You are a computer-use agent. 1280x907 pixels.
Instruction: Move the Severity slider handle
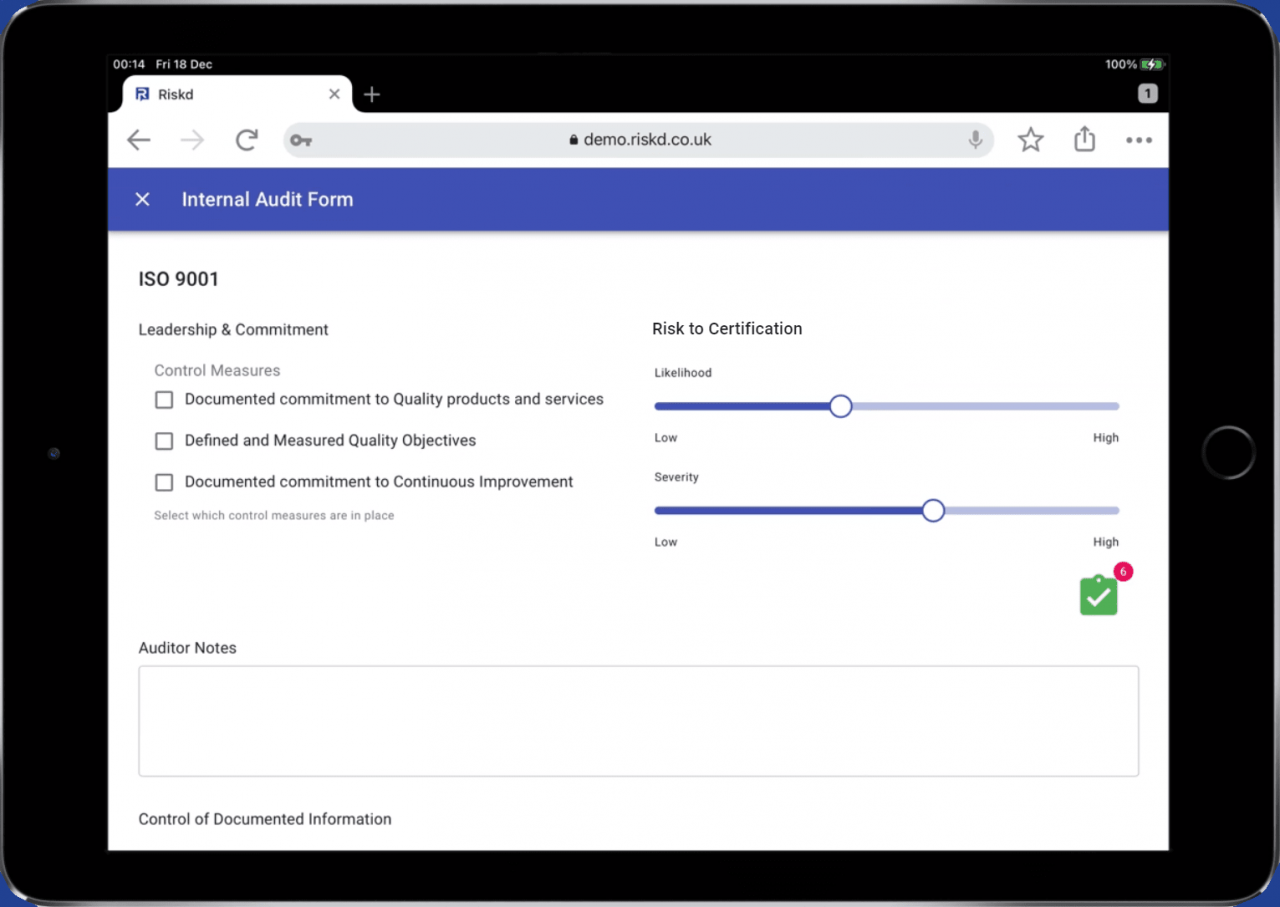(x=932, y=510)
